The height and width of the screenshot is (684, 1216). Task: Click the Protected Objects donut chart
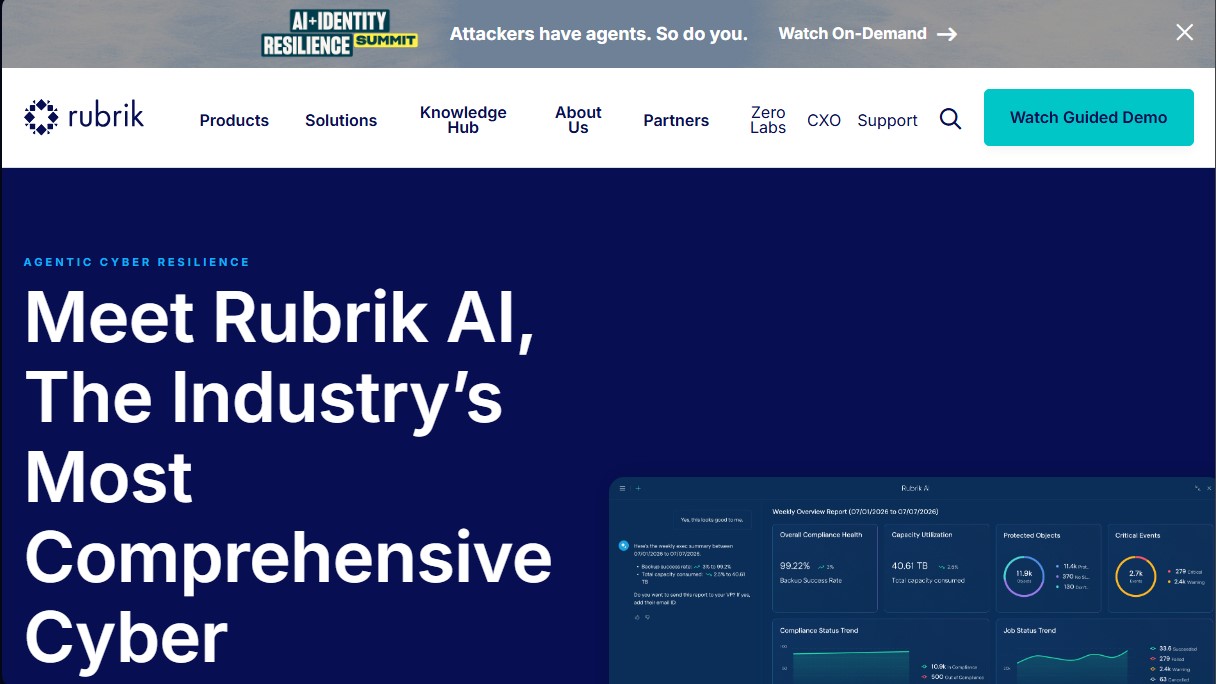click(x=1024, y=576)
